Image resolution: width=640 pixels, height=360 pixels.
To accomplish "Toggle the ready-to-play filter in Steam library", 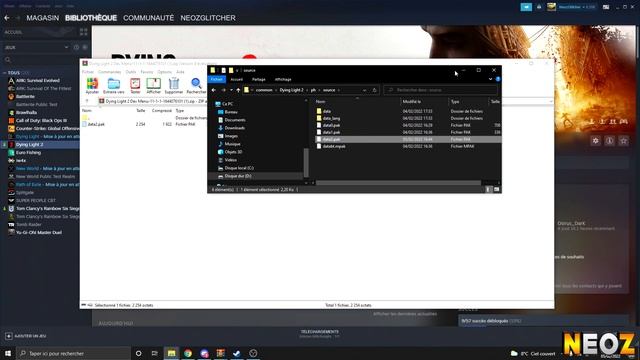I will (85, 47).
